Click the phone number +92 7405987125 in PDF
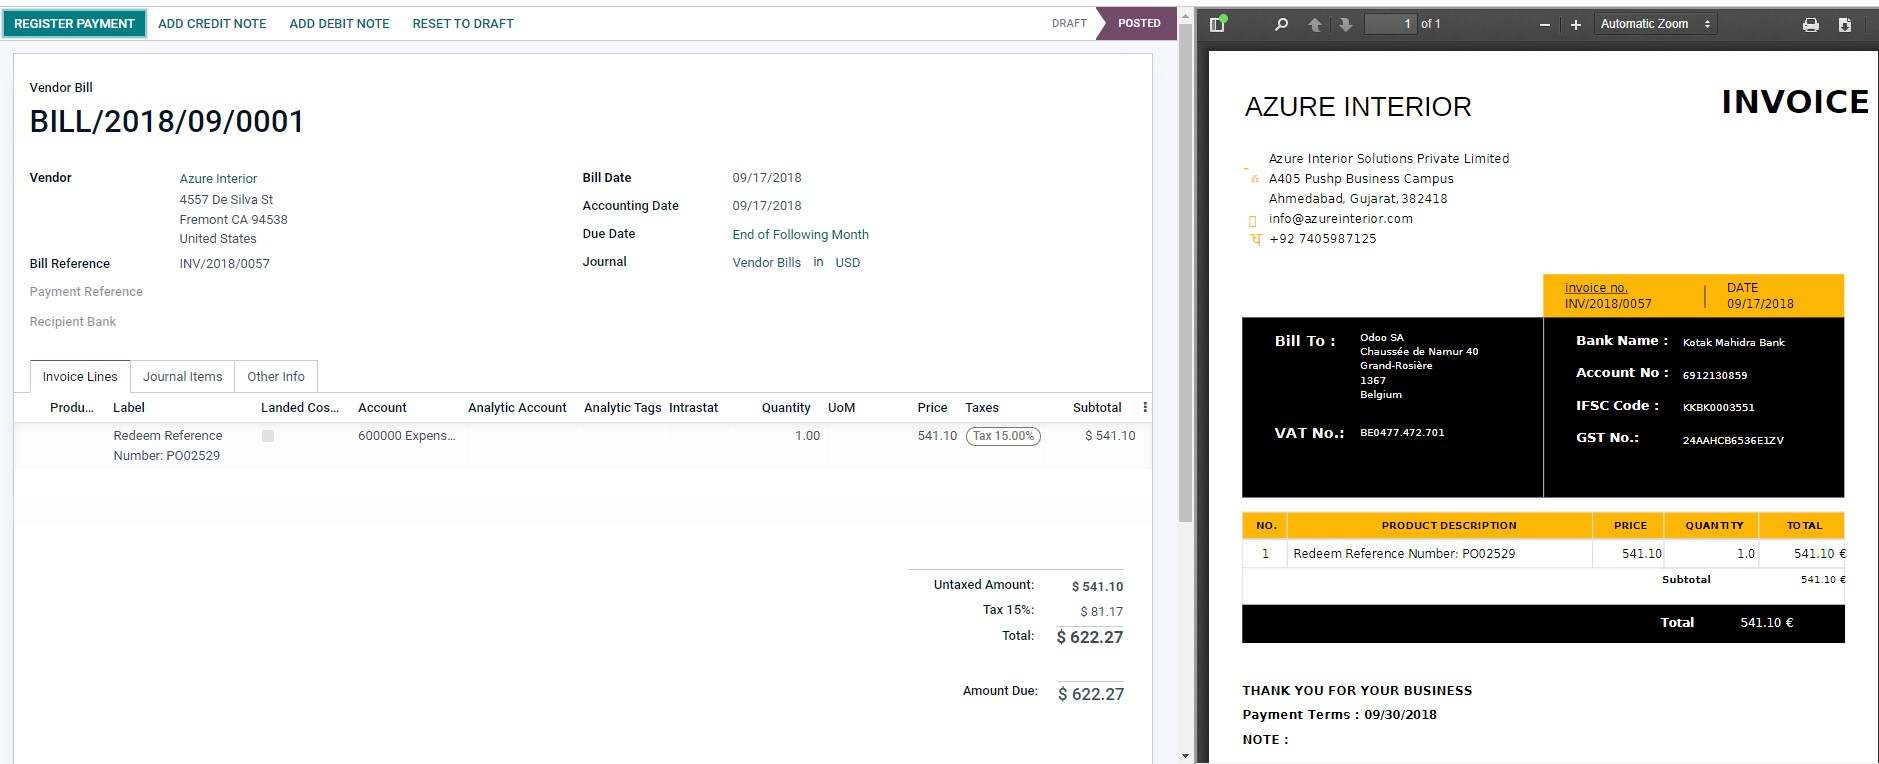This screenshot has height=764, width=1879. point(1323,239)
